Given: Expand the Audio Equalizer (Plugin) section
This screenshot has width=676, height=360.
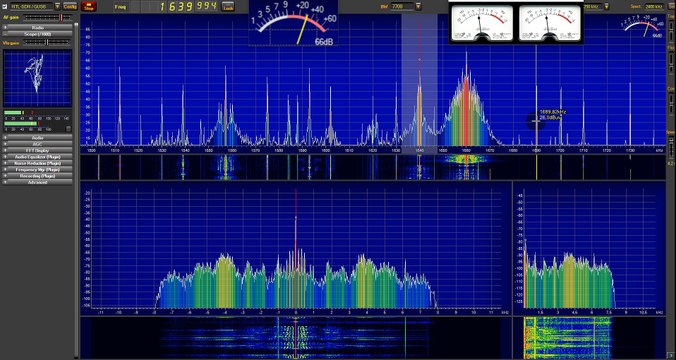Looking at the screenshot, I should (38, 157).
